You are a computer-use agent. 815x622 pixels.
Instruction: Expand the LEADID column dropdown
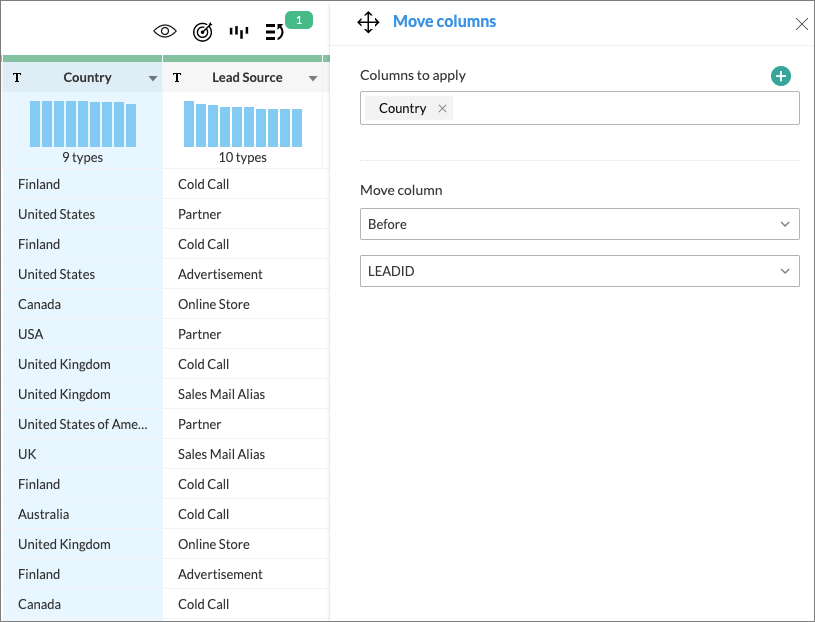click(579, 271)
